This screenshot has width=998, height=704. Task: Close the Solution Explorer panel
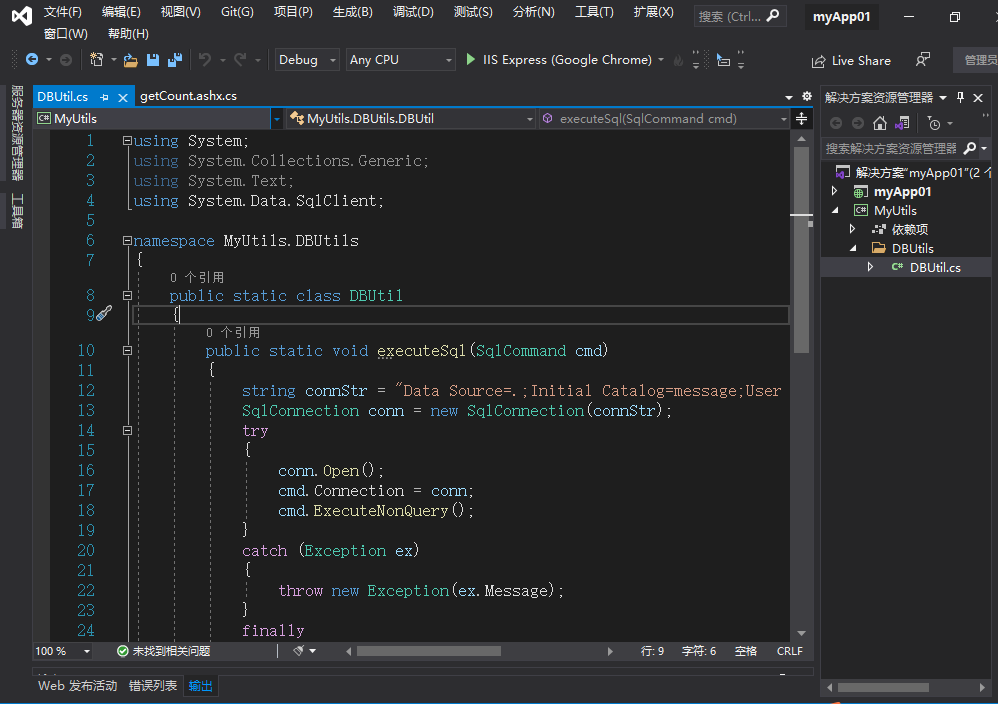978,97
